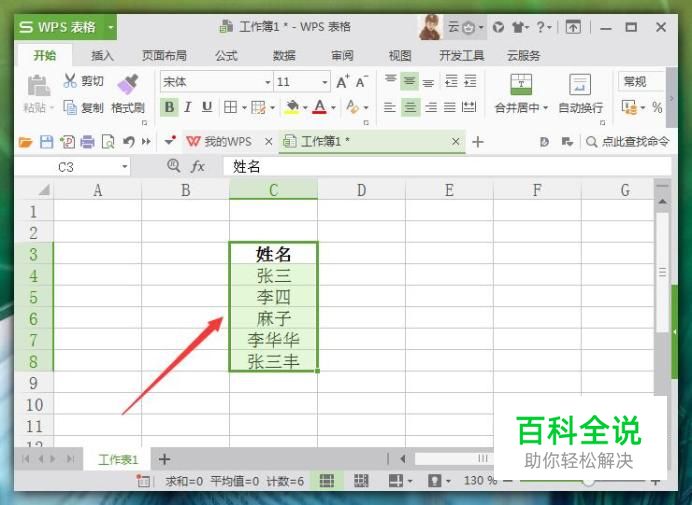The height and width of the screenshot is (505, 692).
Task: Click the Paste clipboard icon
Action: [x=39, y=85]
